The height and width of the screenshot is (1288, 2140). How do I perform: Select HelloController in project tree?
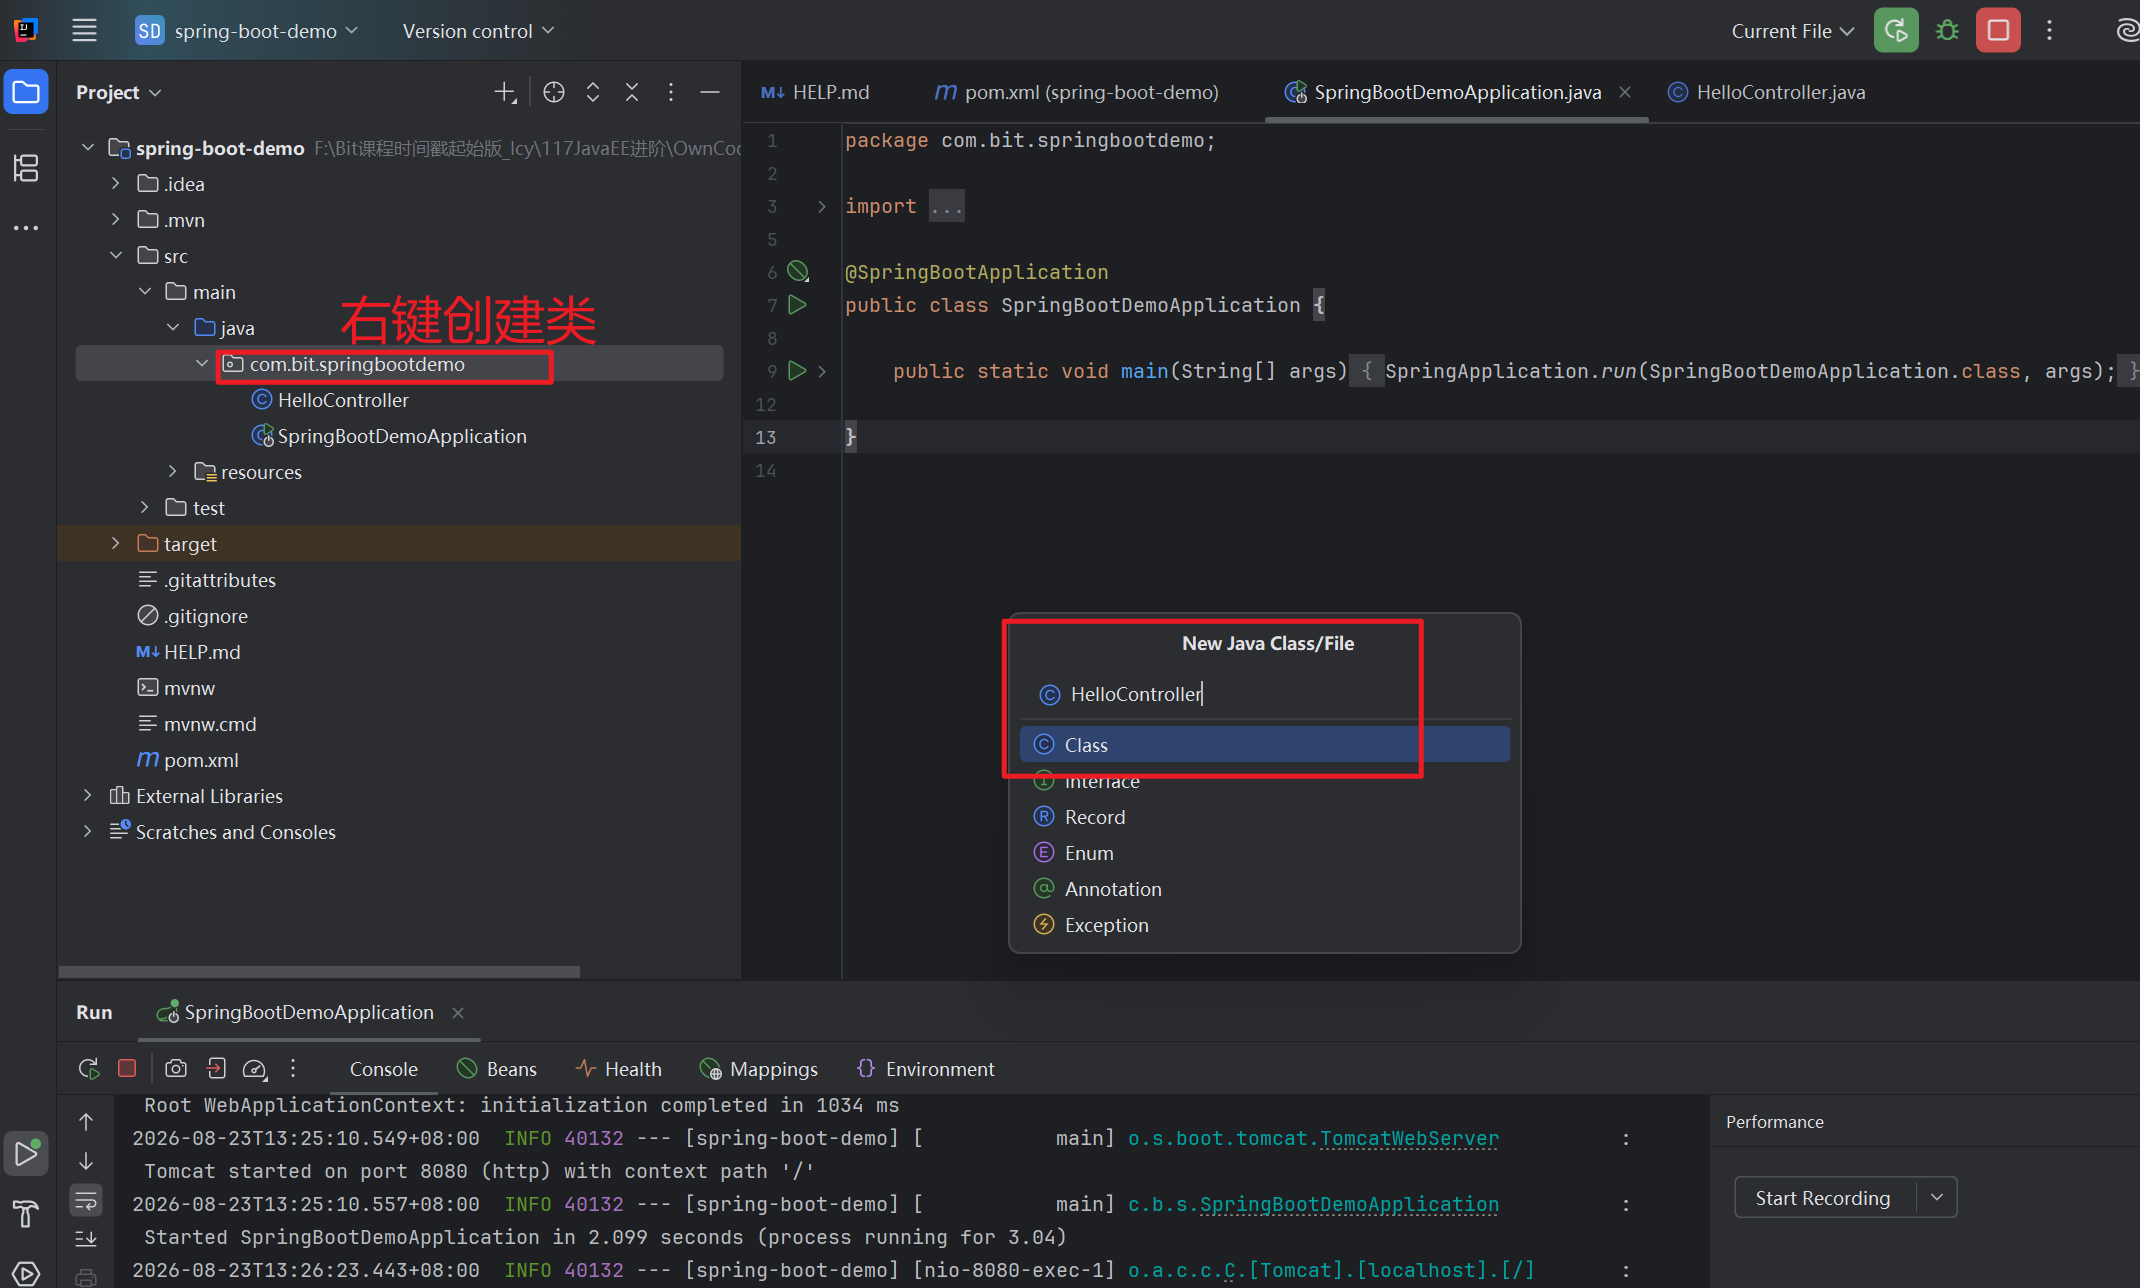pos(343,400)
